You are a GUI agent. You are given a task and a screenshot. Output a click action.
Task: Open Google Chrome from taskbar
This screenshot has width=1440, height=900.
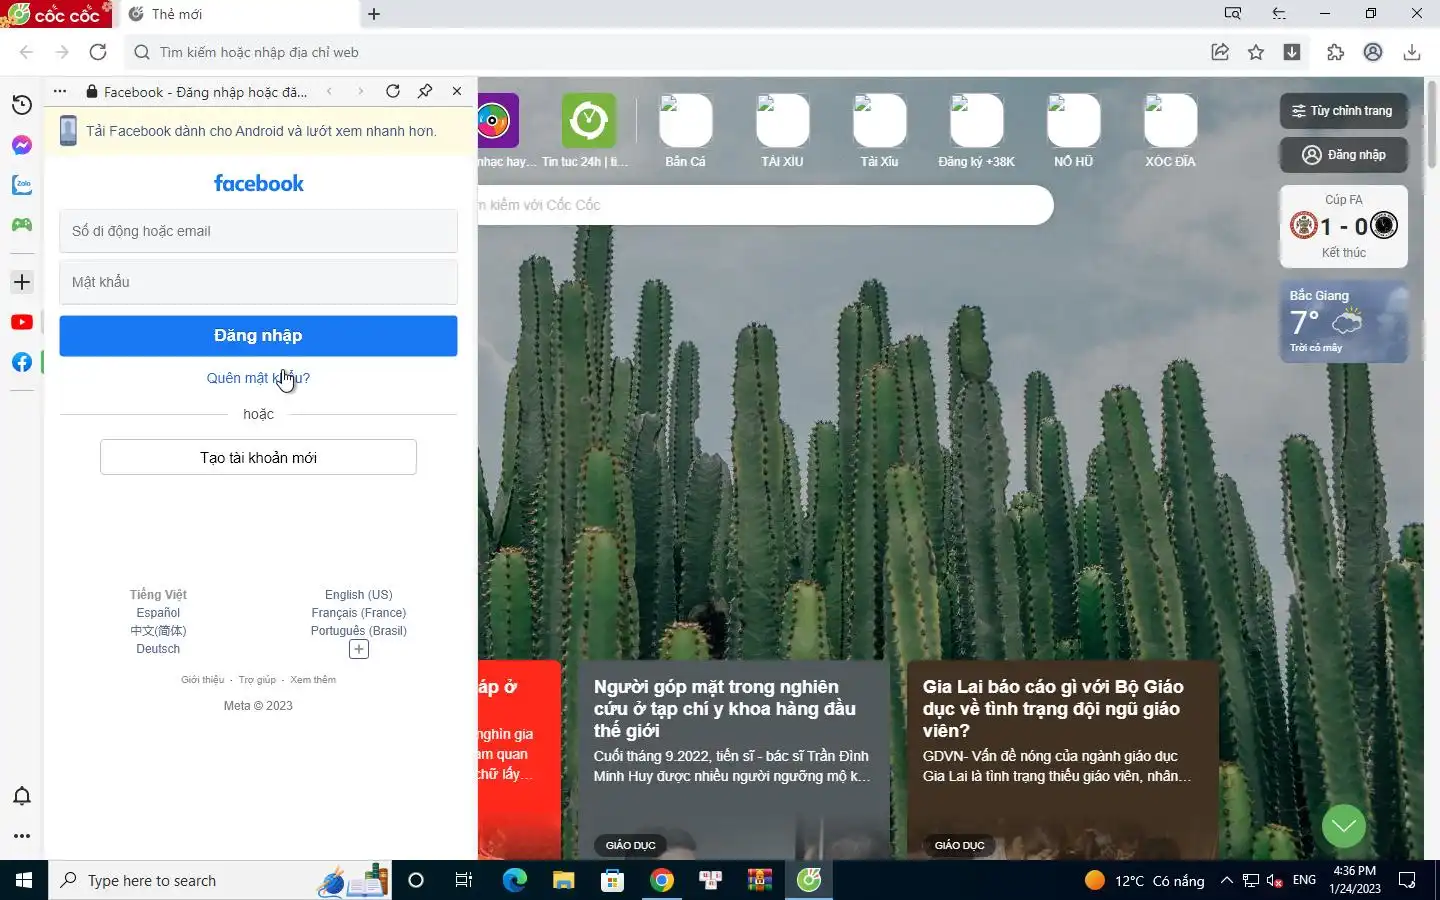(661, 880)
